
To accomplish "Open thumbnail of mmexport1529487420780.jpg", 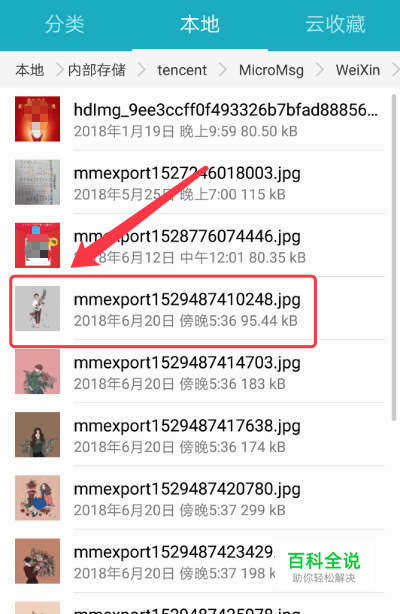I will (37, 498).
